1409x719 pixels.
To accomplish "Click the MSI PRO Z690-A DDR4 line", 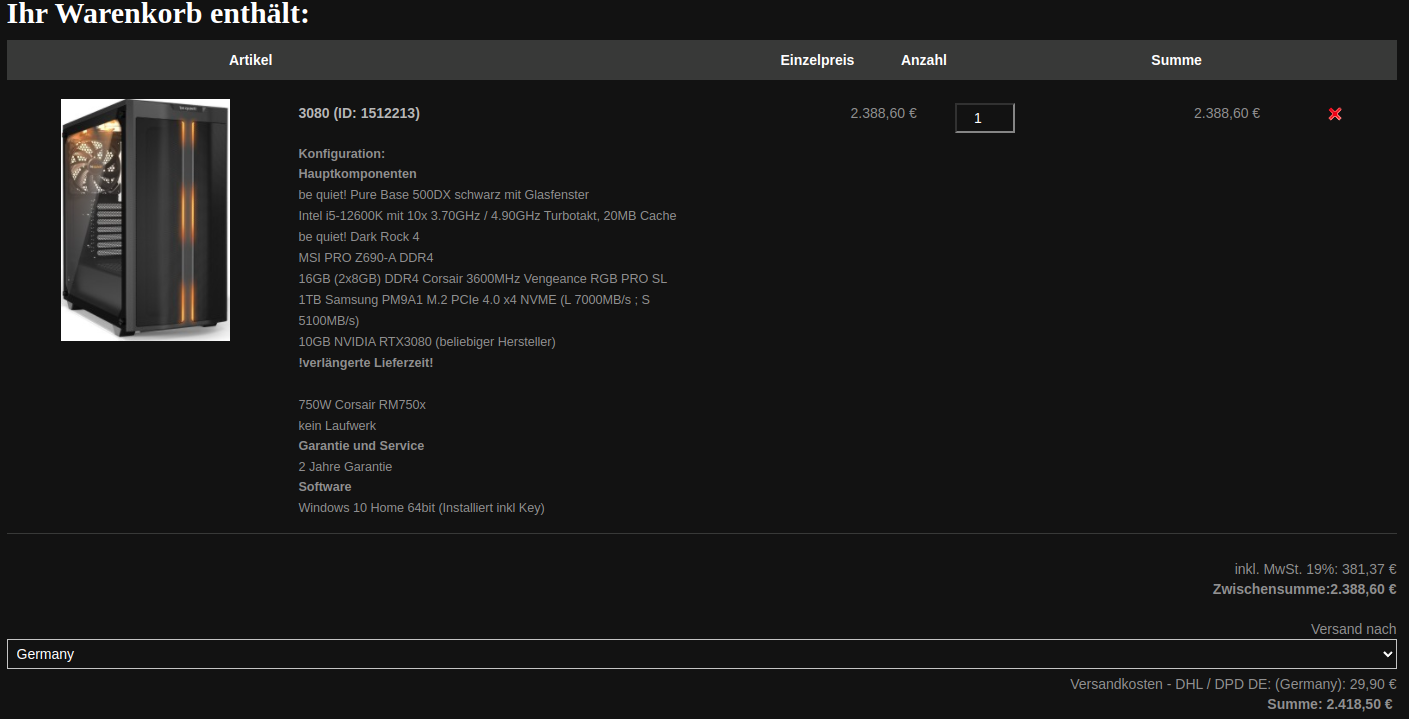I will tap(366, 258).
